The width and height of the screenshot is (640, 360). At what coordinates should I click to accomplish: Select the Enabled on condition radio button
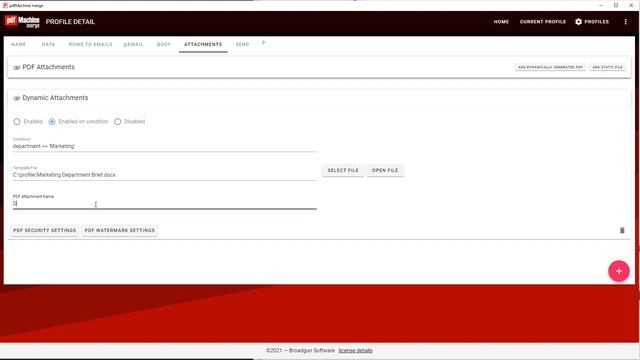(x=52, y=122)
